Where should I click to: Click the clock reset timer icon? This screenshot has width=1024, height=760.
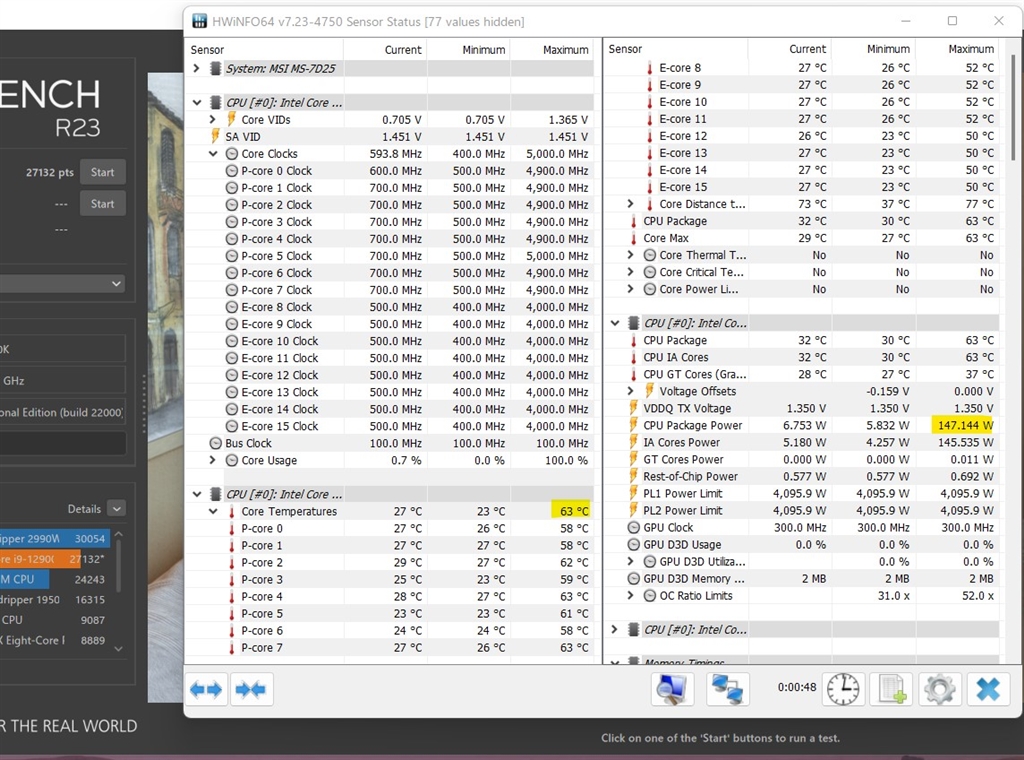843,689
